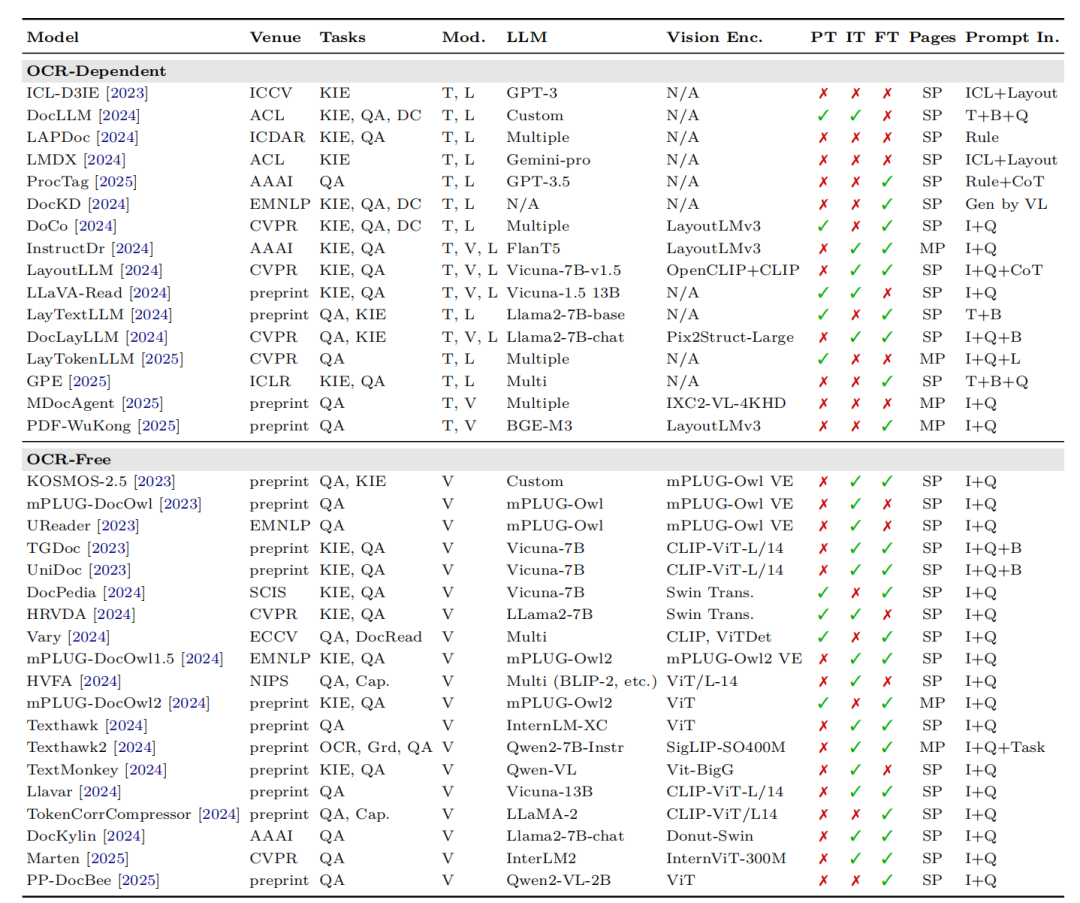Click the "QA, DocRead" tasks cell

tap(371, 637)
